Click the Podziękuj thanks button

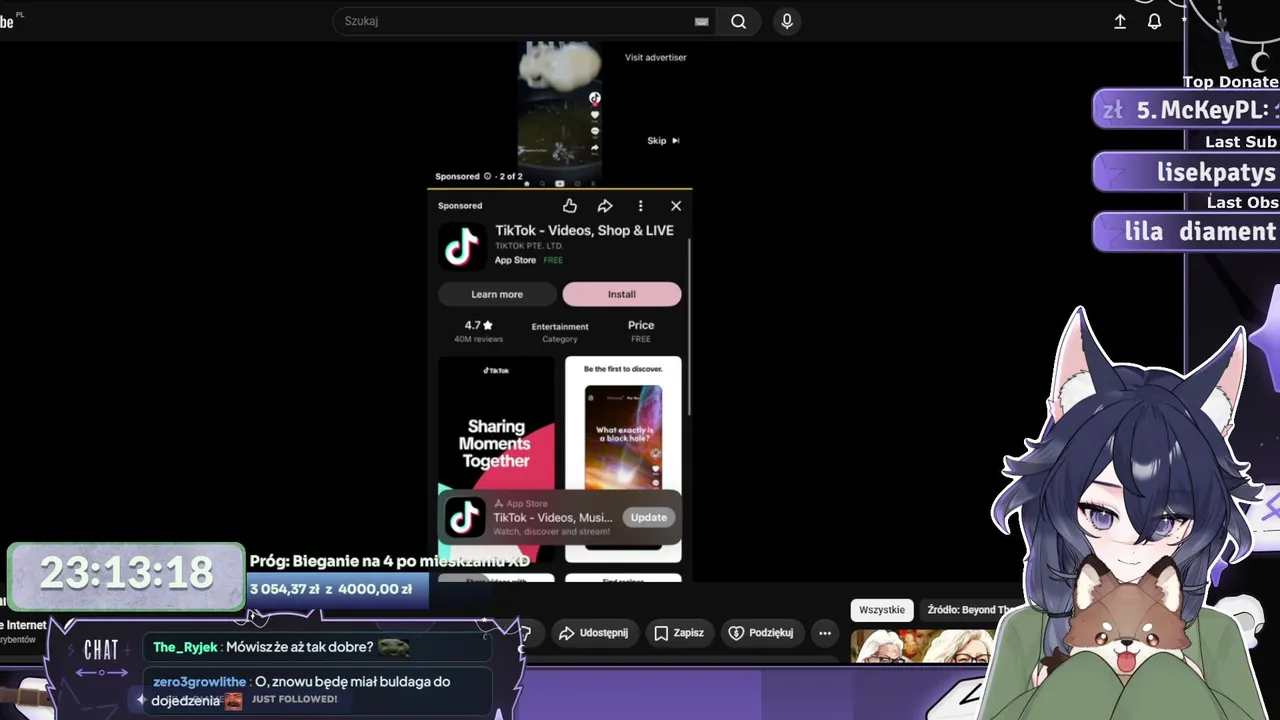[764, 633]
